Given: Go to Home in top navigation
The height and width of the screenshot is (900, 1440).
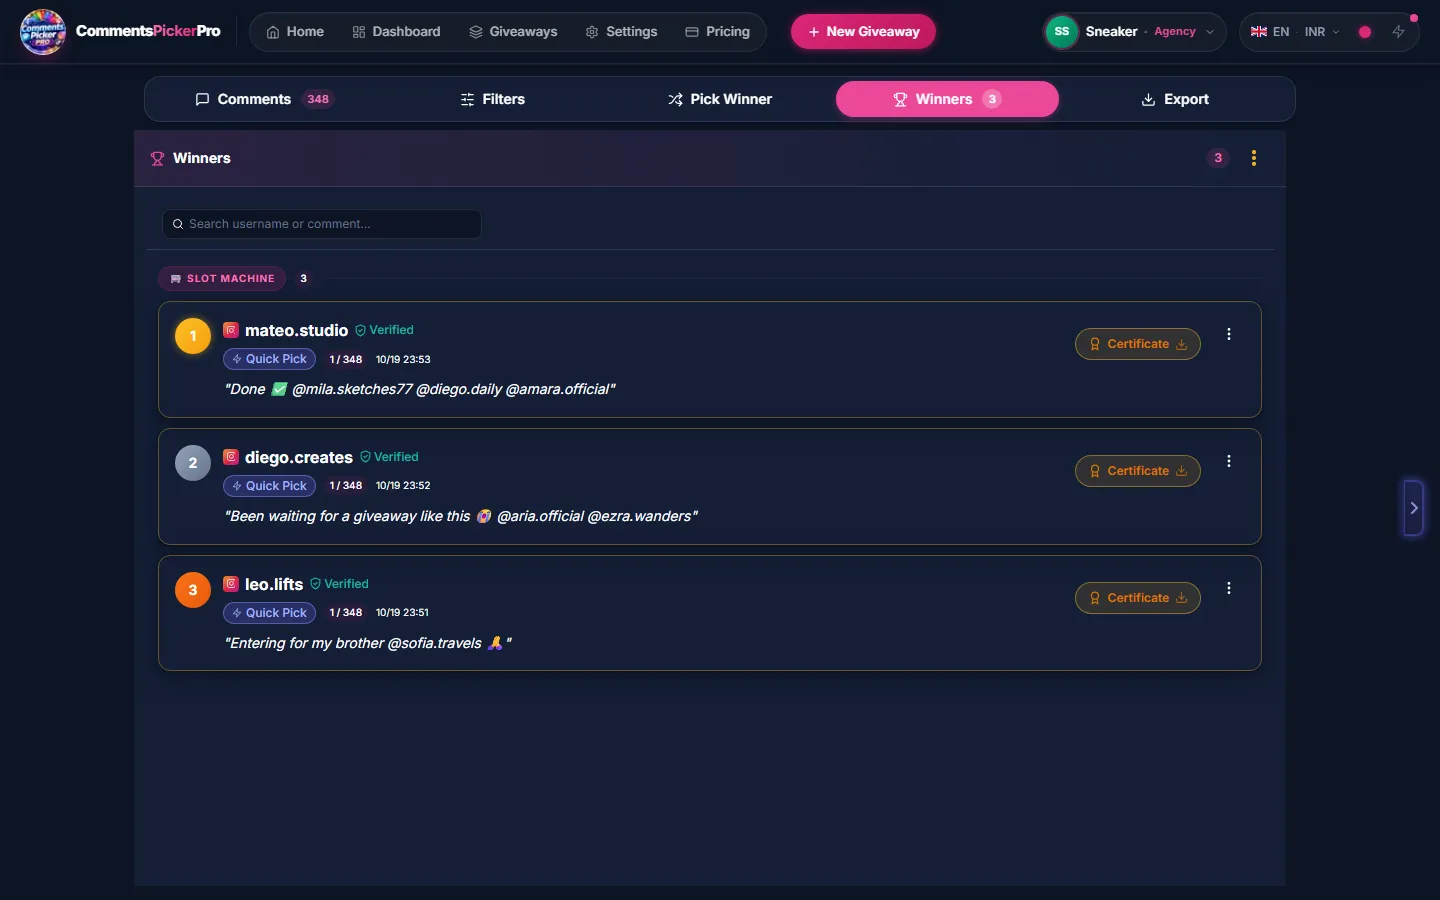Looking at the screenshot, I should coord(295,32).
